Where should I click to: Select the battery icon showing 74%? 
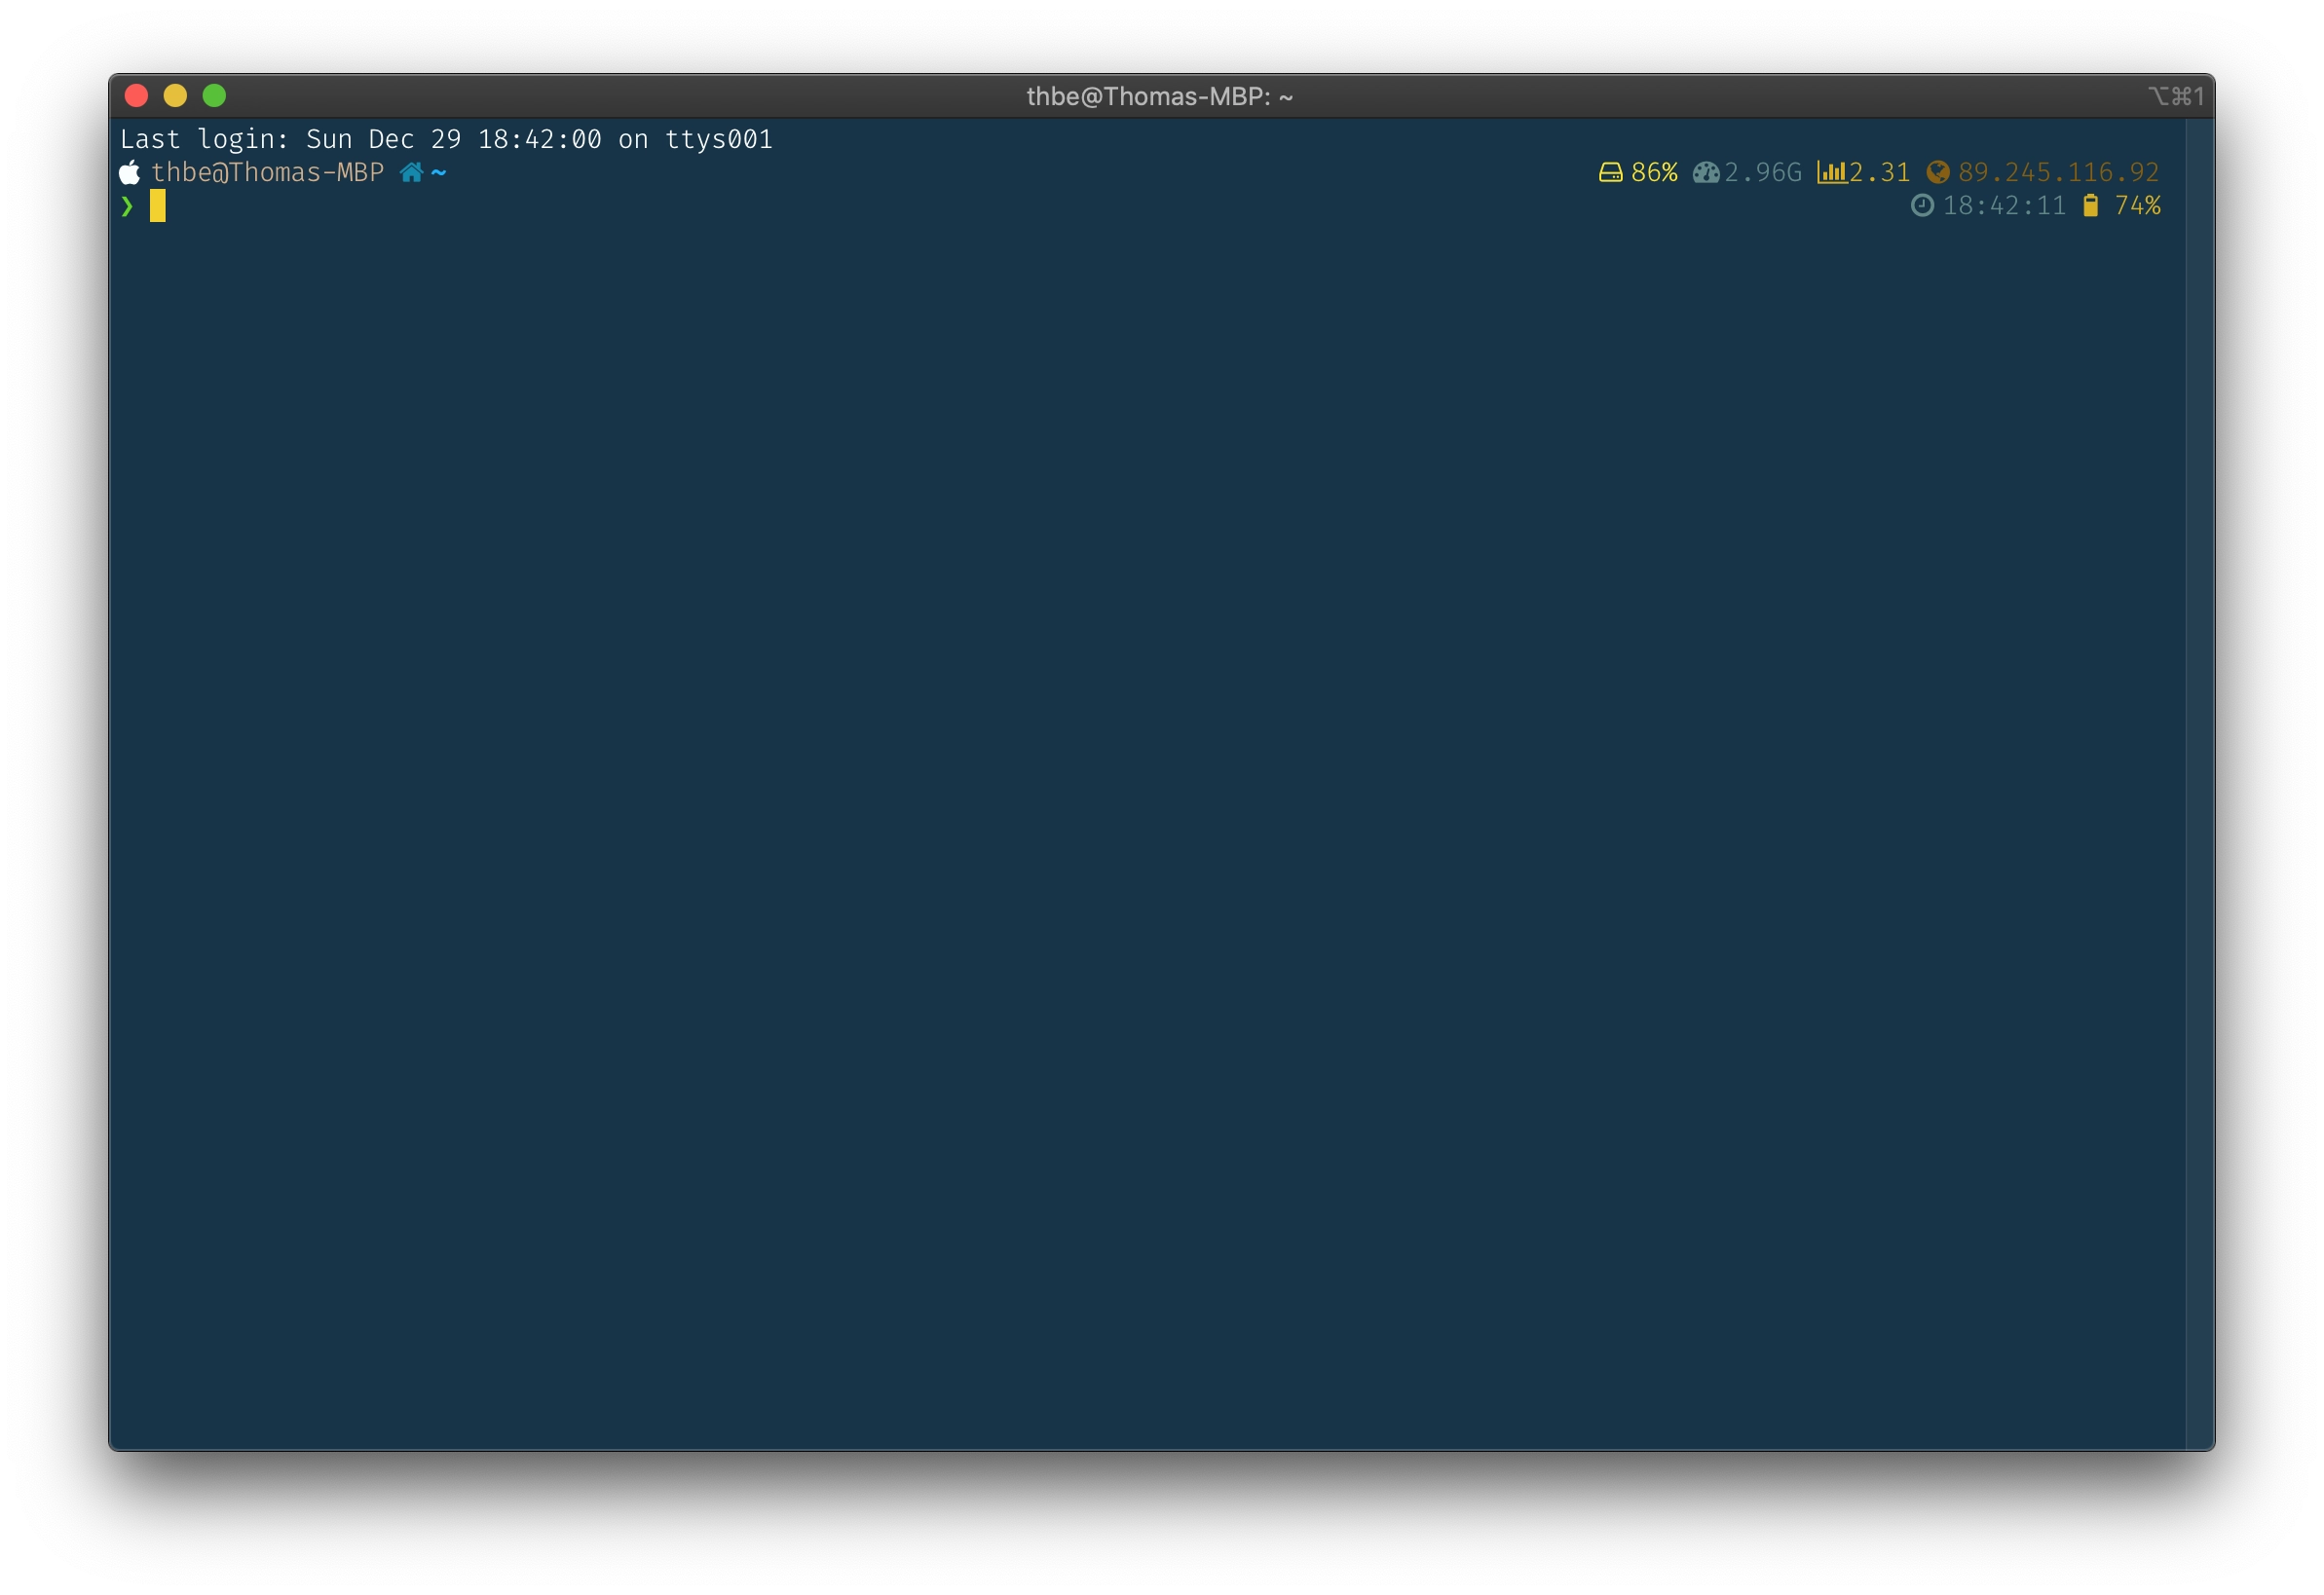coord(2090,206)
